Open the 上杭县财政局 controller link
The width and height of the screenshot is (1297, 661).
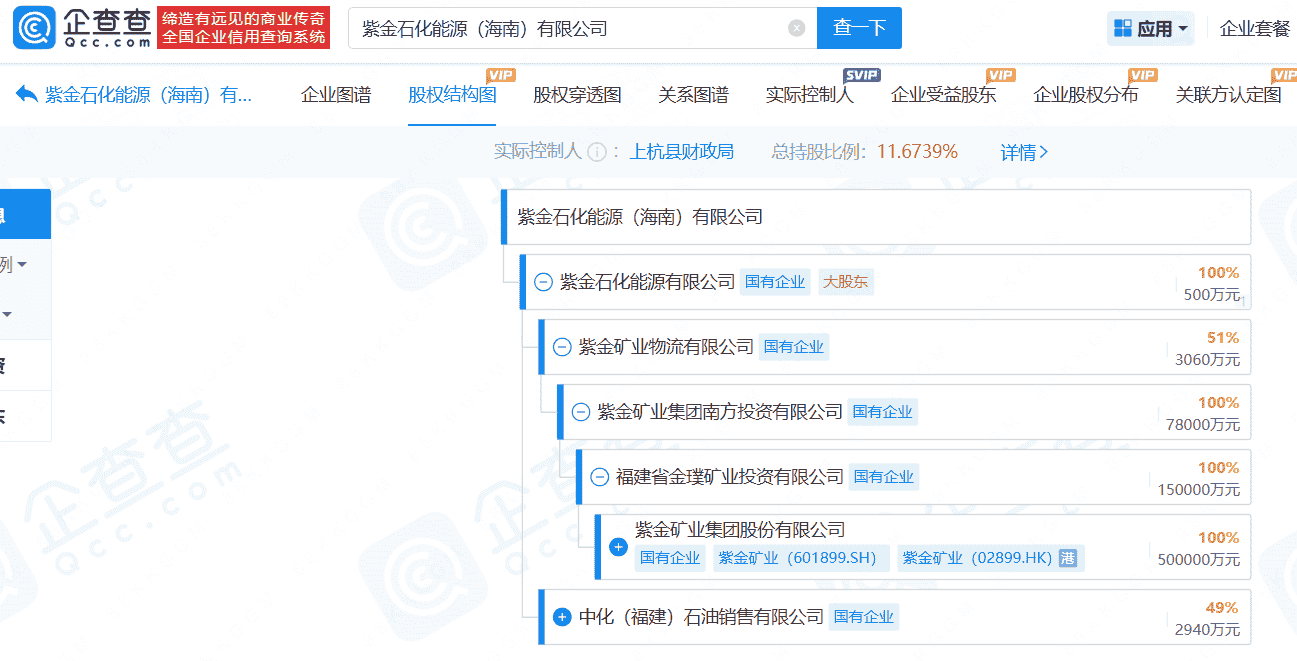coord(681,152)
